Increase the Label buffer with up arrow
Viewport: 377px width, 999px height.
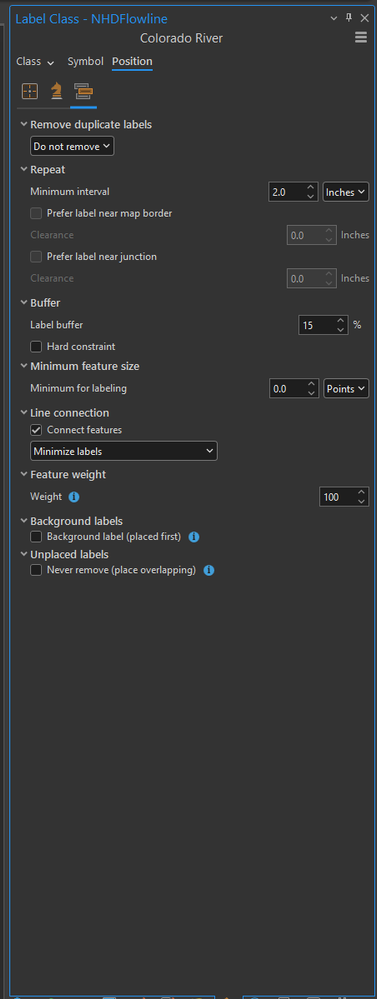[340, 320]
